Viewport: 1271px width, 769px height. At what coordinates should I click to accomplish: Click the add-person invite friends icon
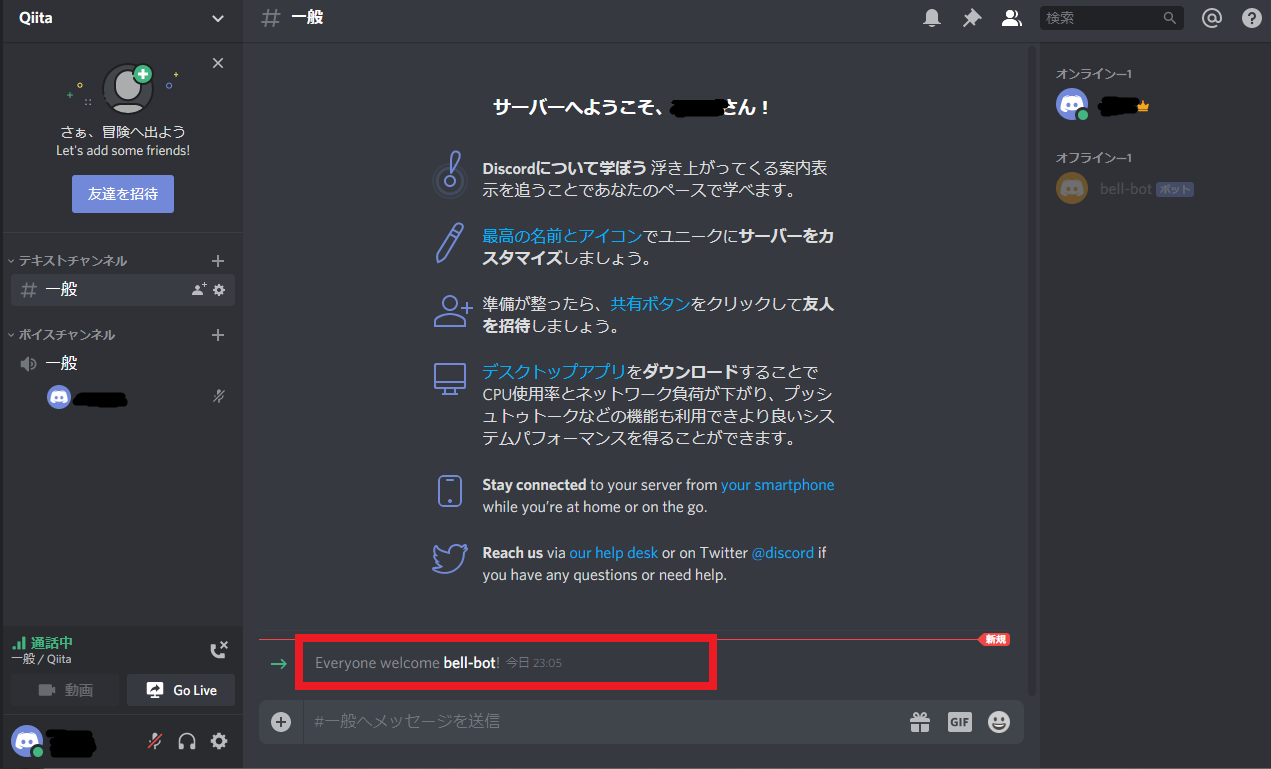tap(452, 311)
